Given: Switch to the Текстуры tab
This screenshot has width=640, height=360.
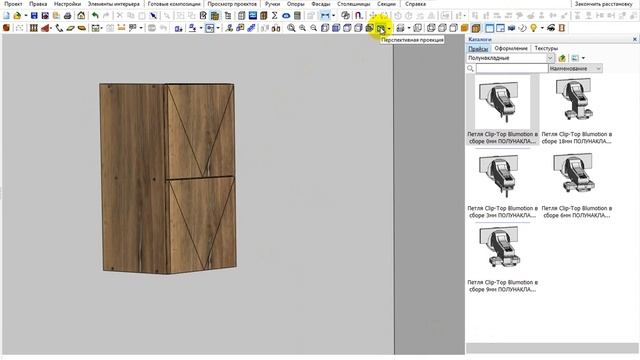Looking at the screenshot, I should (x=546, y=49).
